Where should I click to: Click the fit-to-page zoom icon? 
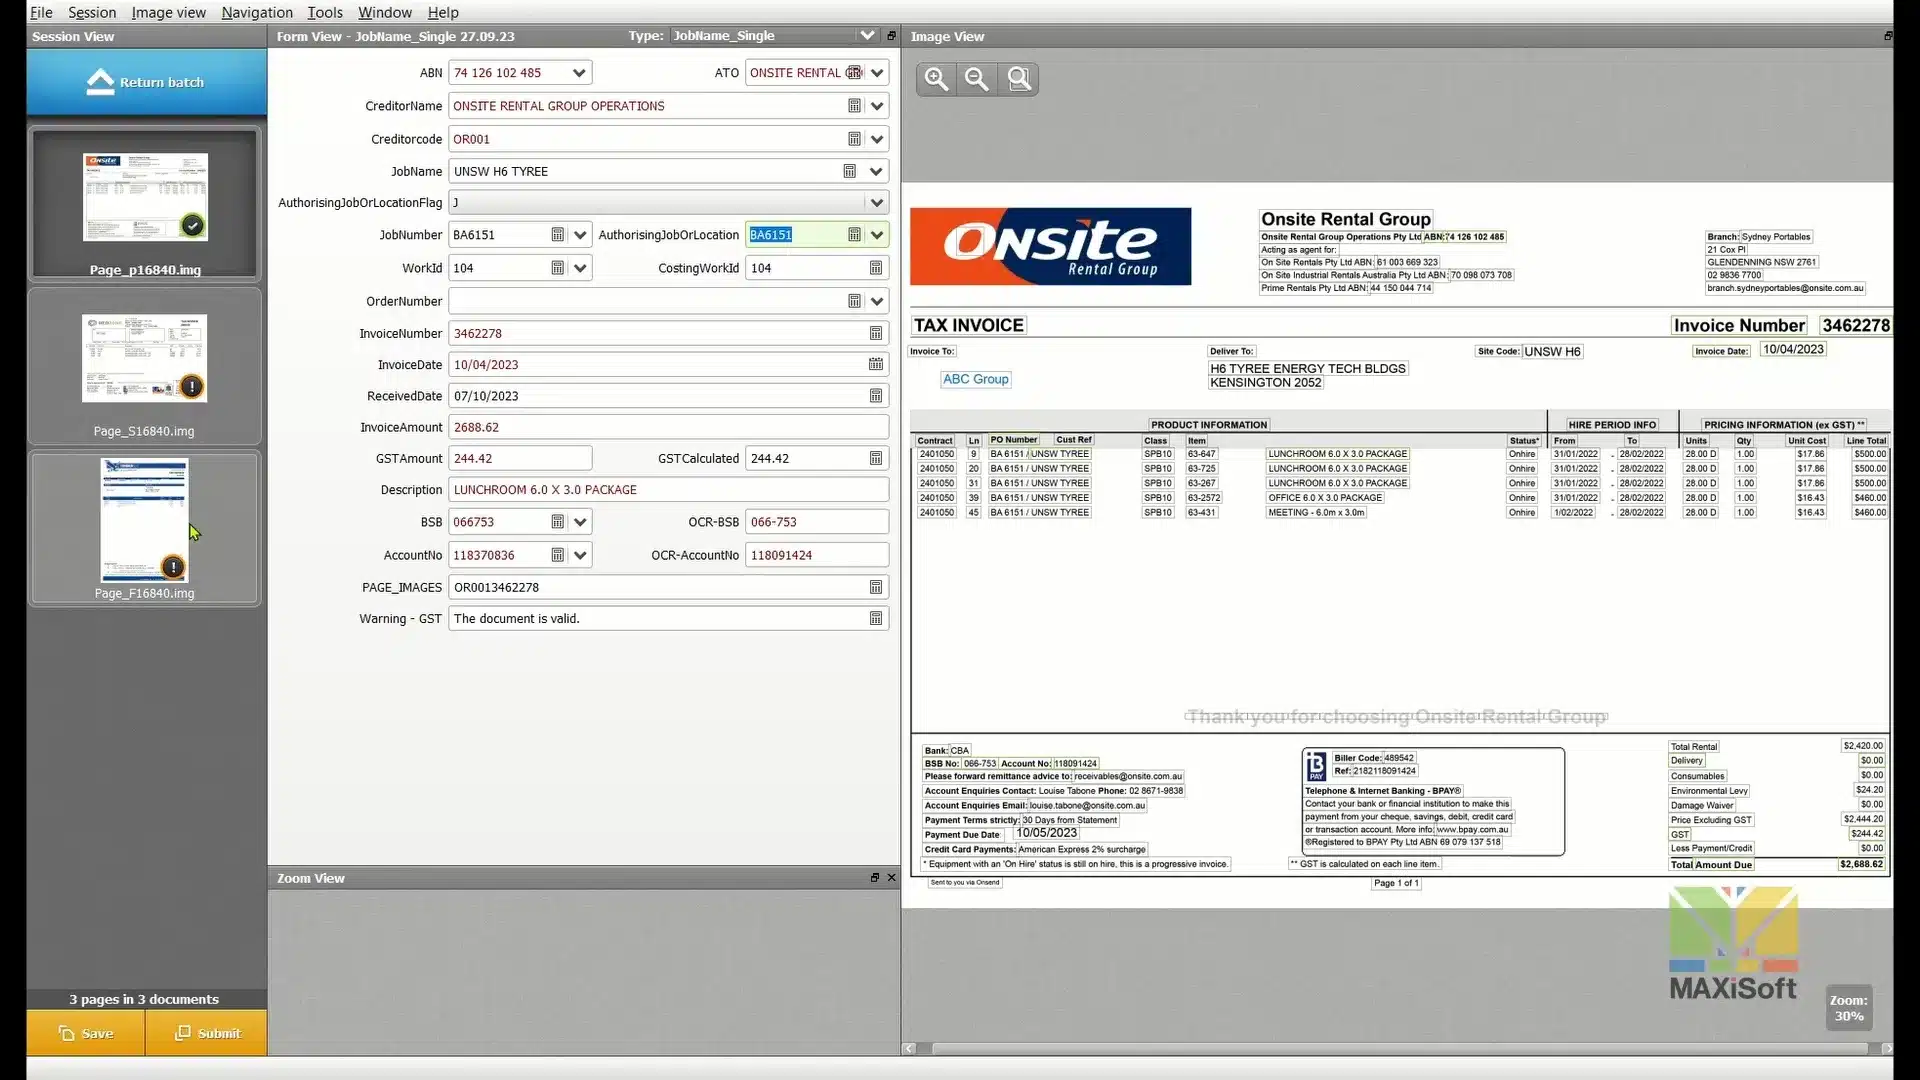point(1018,79)
